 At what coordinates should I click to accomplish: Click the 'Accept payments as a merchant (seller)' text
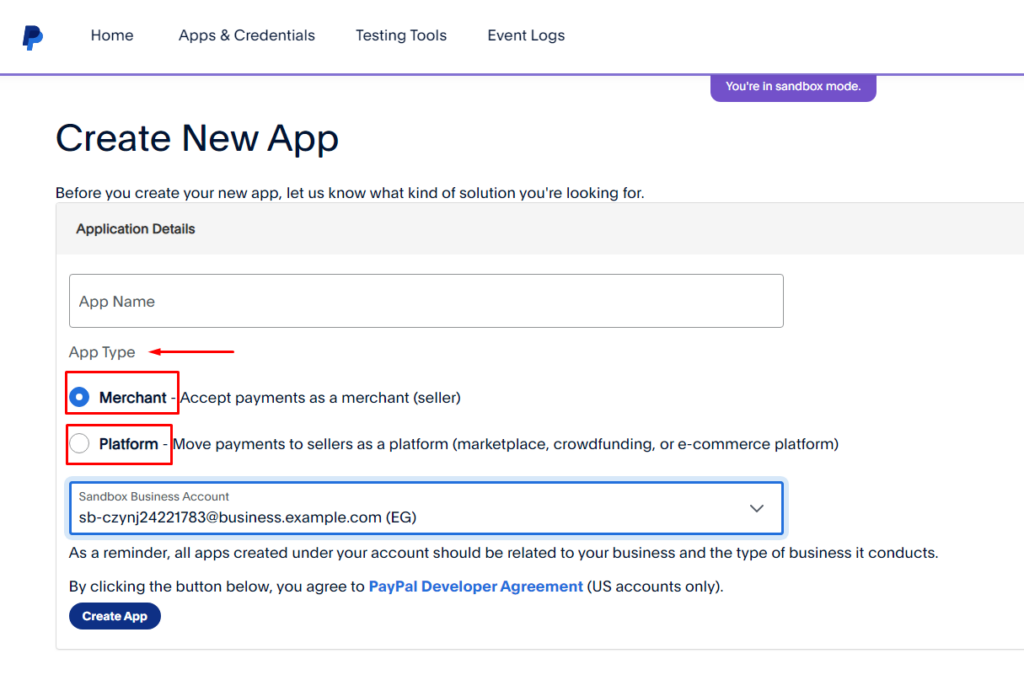pyautogui.click(x=320, y=398)
